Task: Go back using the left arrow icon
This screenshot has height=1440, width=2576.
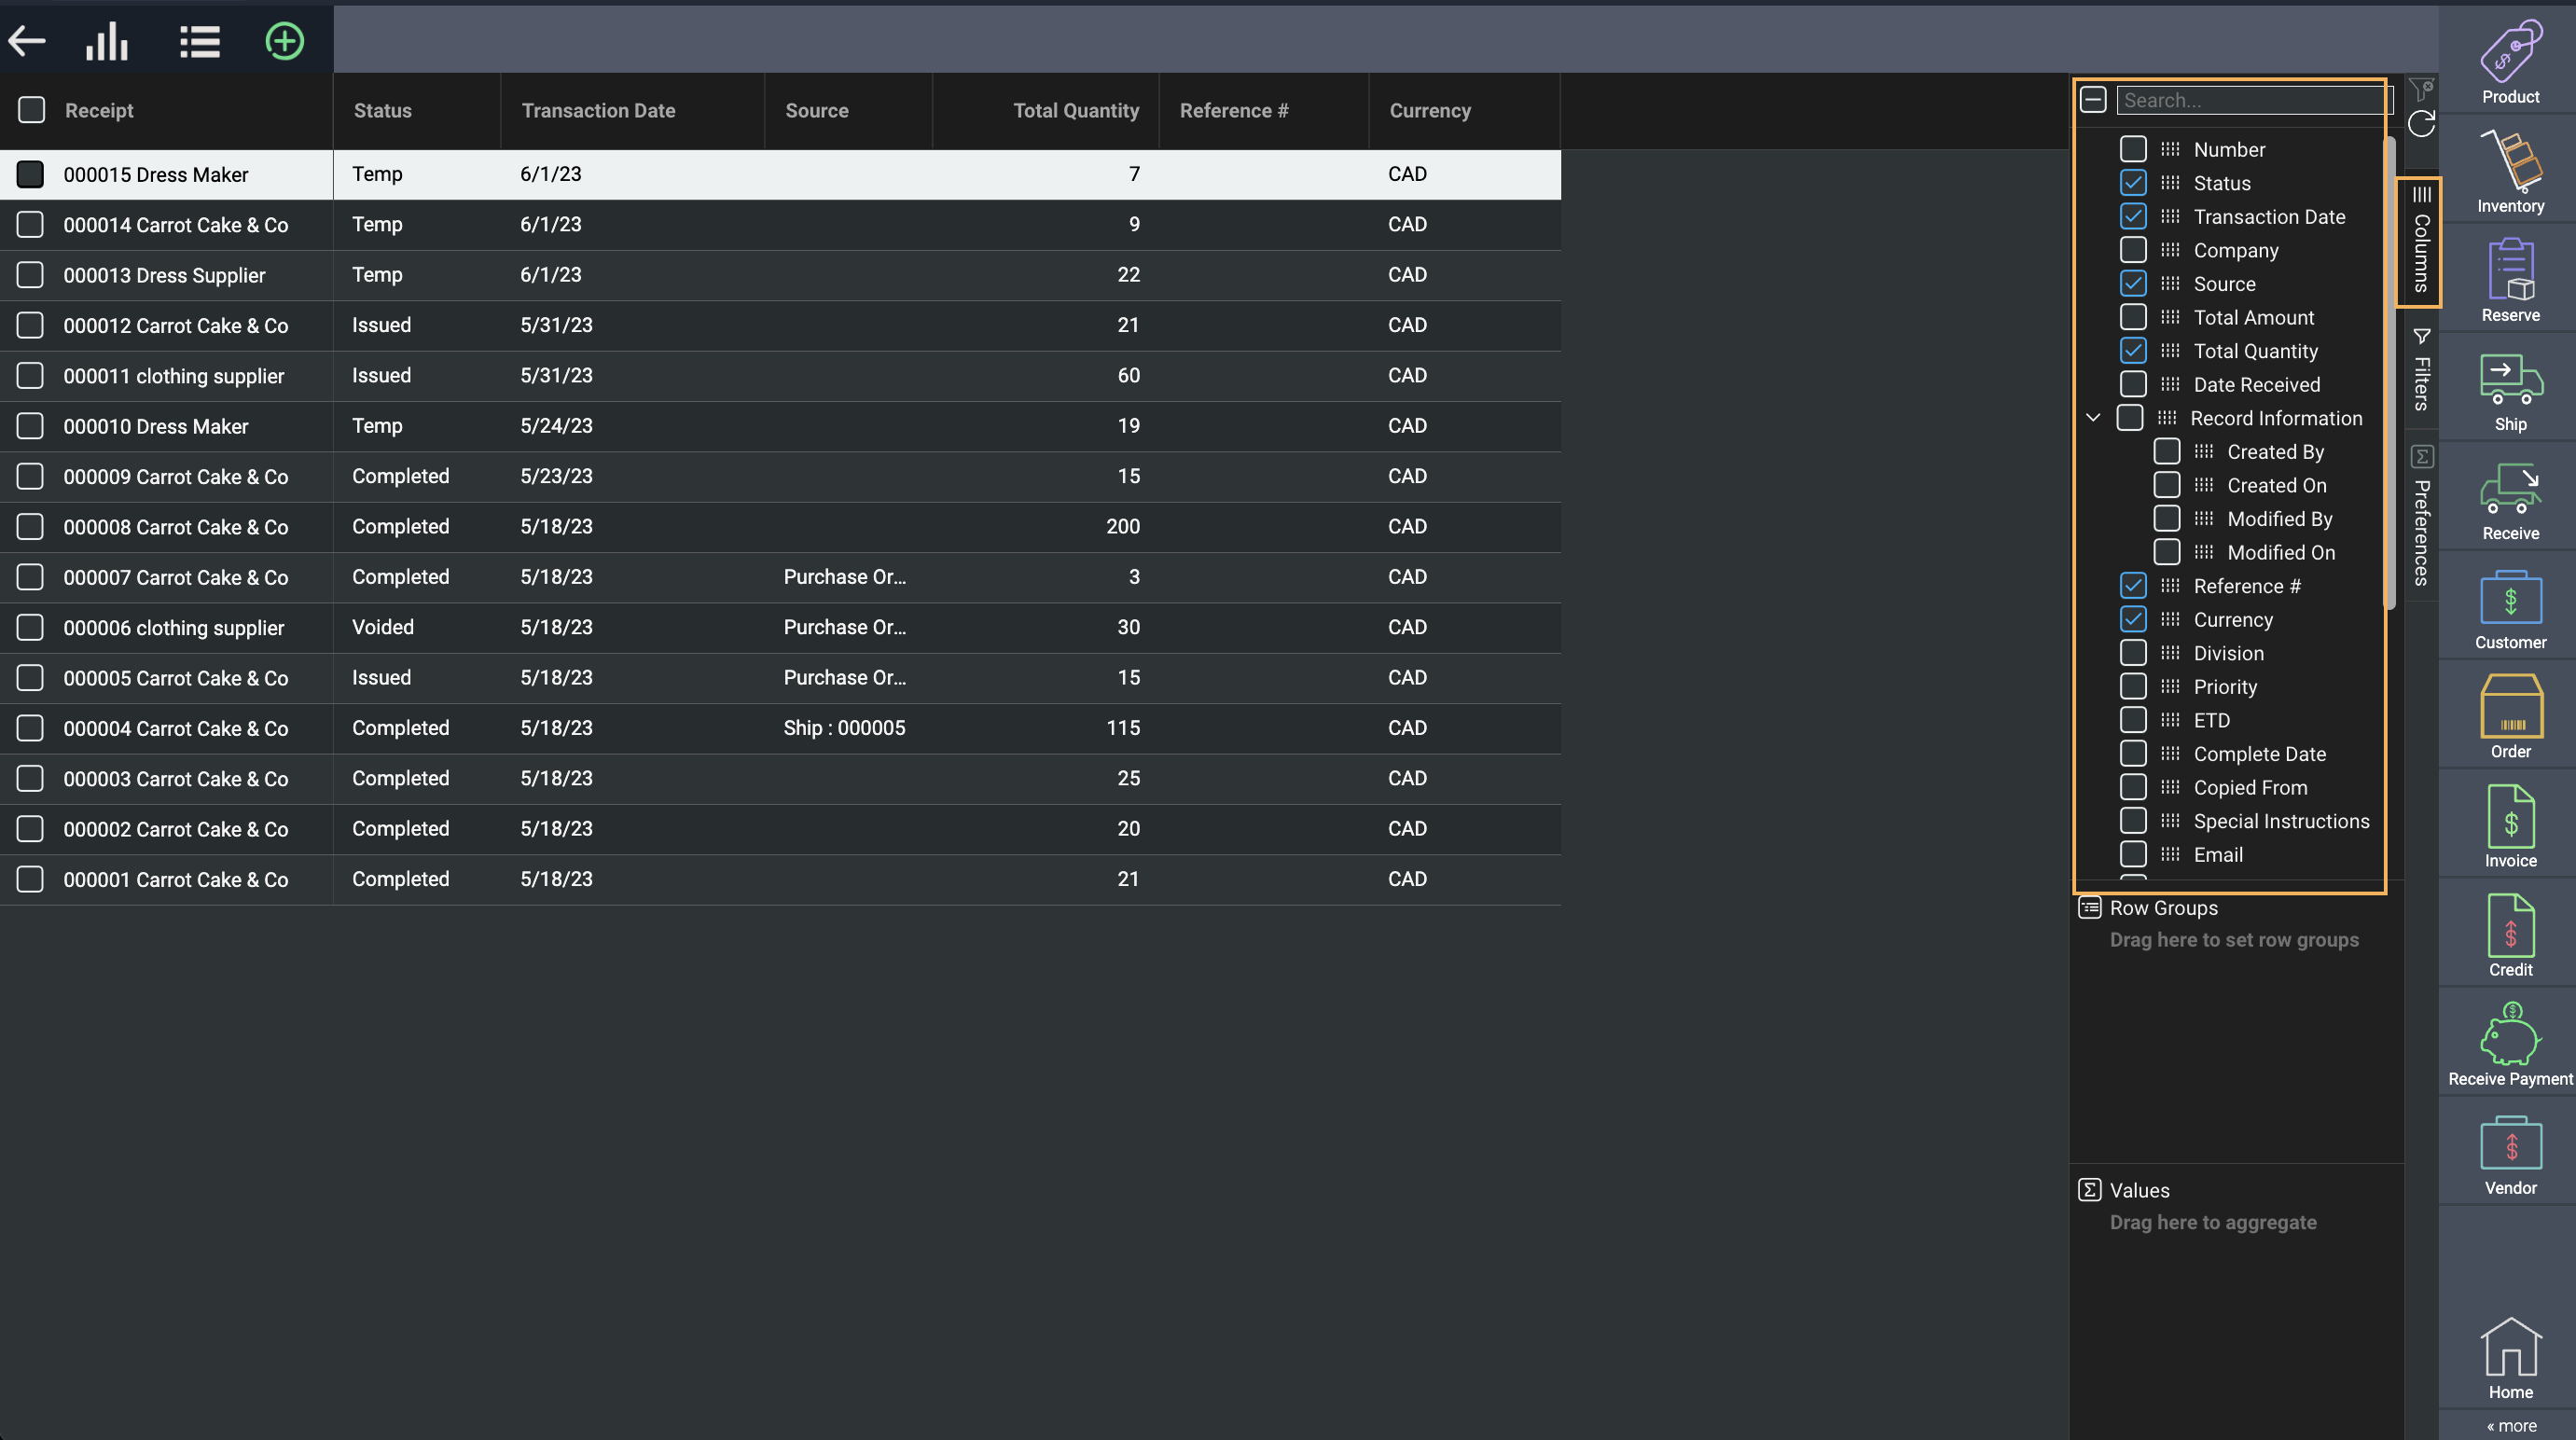Action: (27, 41)
